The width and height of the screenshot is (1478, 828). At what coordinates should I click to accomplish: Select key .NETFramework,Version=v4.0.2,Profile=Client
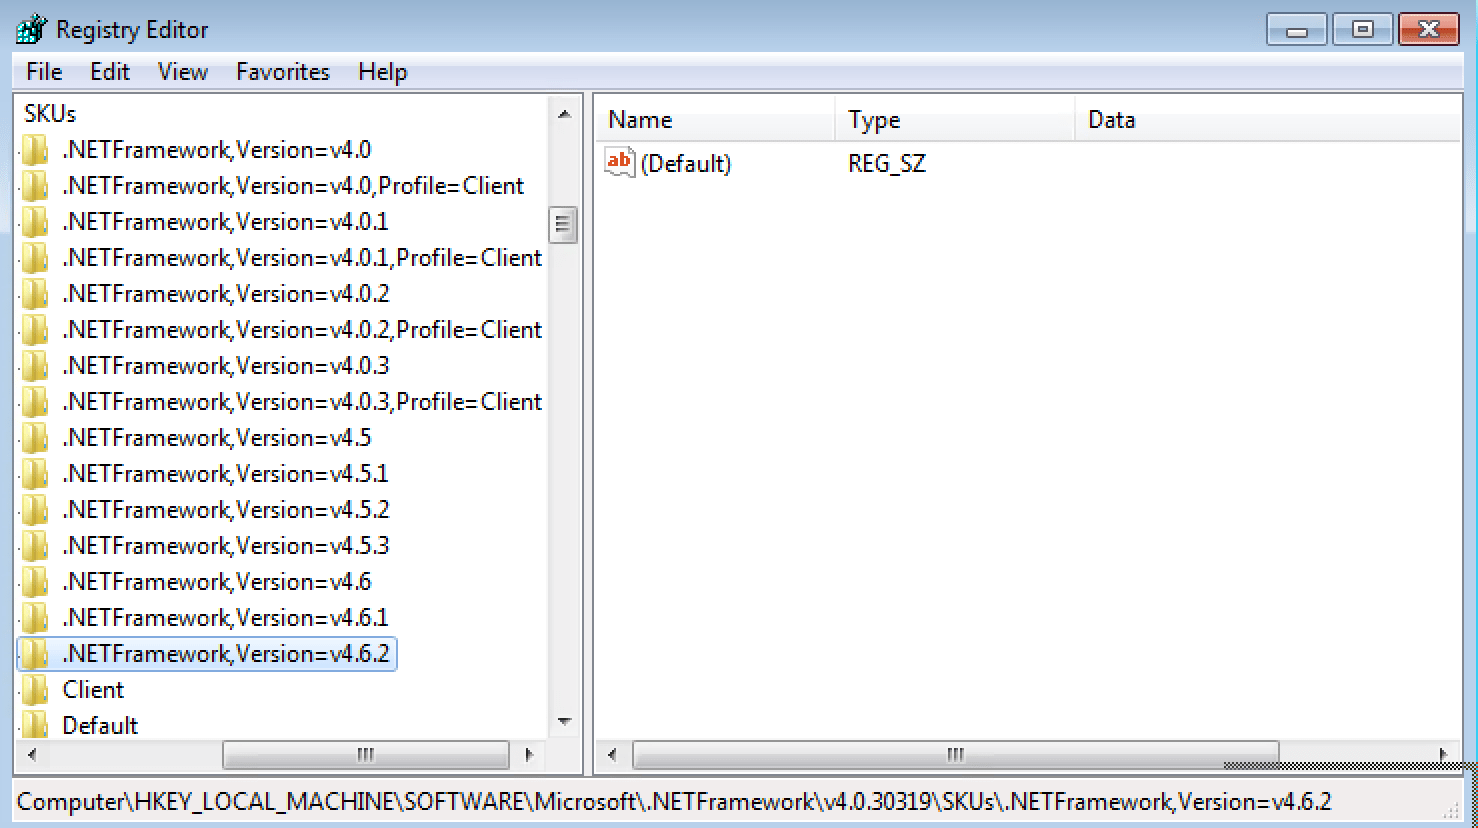[302, 330]
